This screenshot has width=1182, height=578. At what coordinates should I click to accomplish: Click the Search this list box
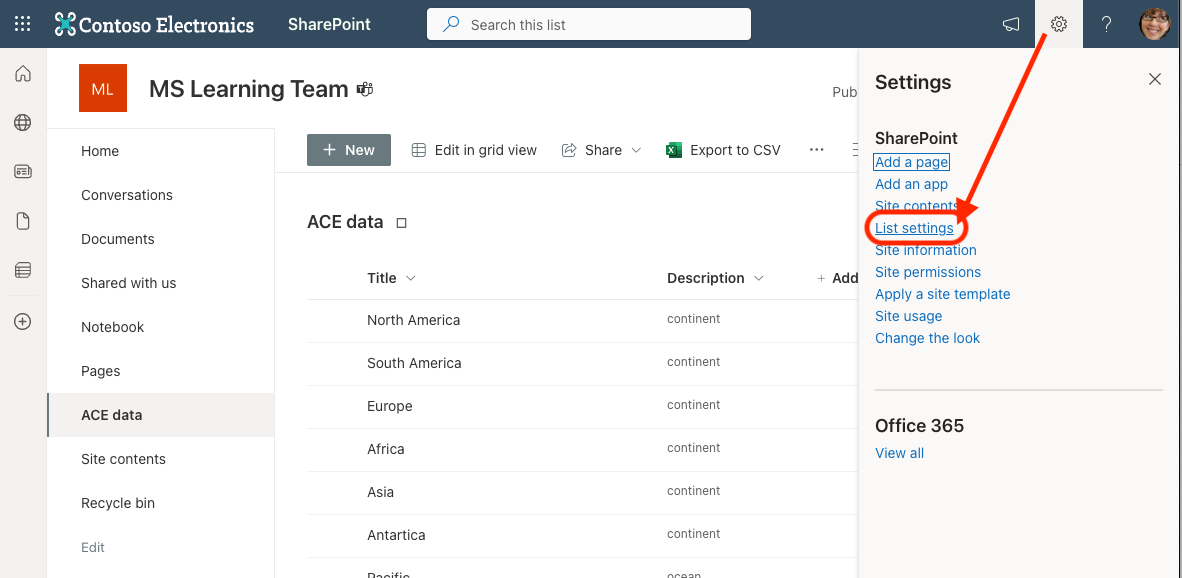589,24
